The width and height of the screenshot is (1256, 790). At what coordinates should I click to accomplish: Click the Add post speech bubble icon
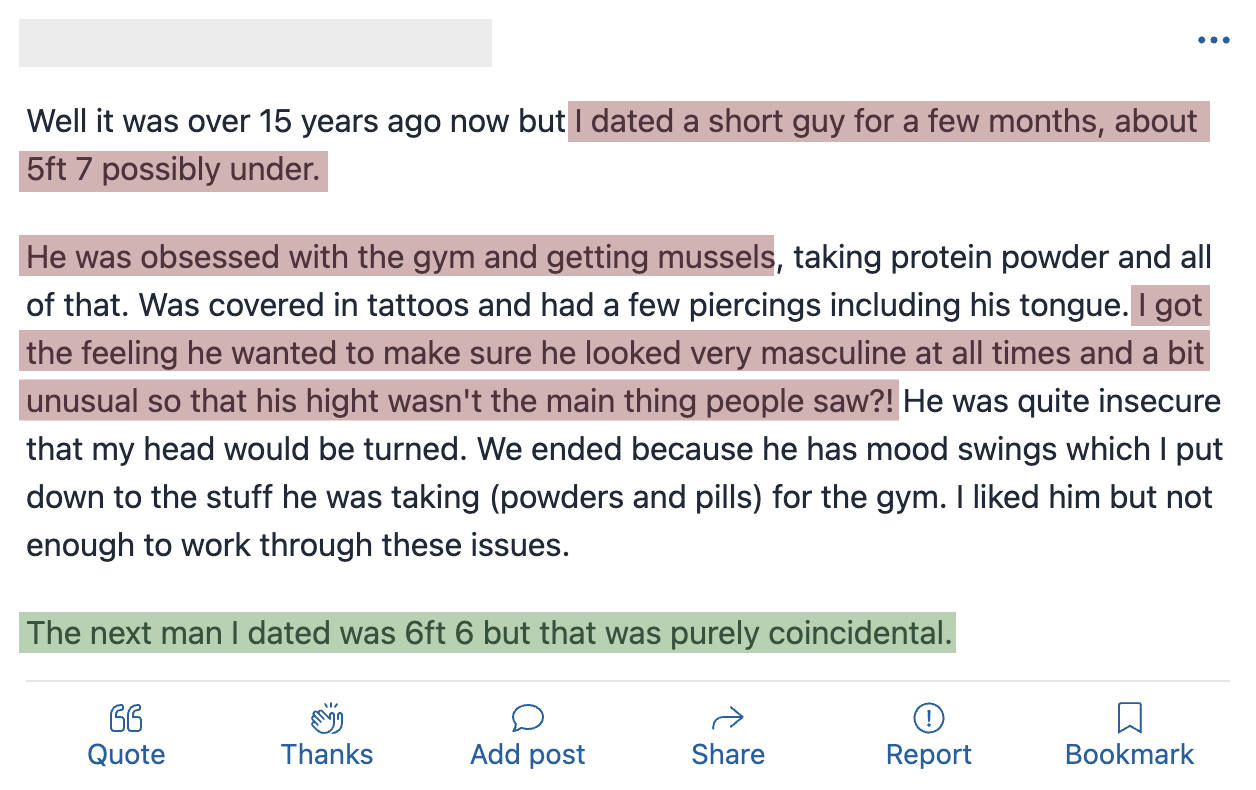[x=528, y=718]
